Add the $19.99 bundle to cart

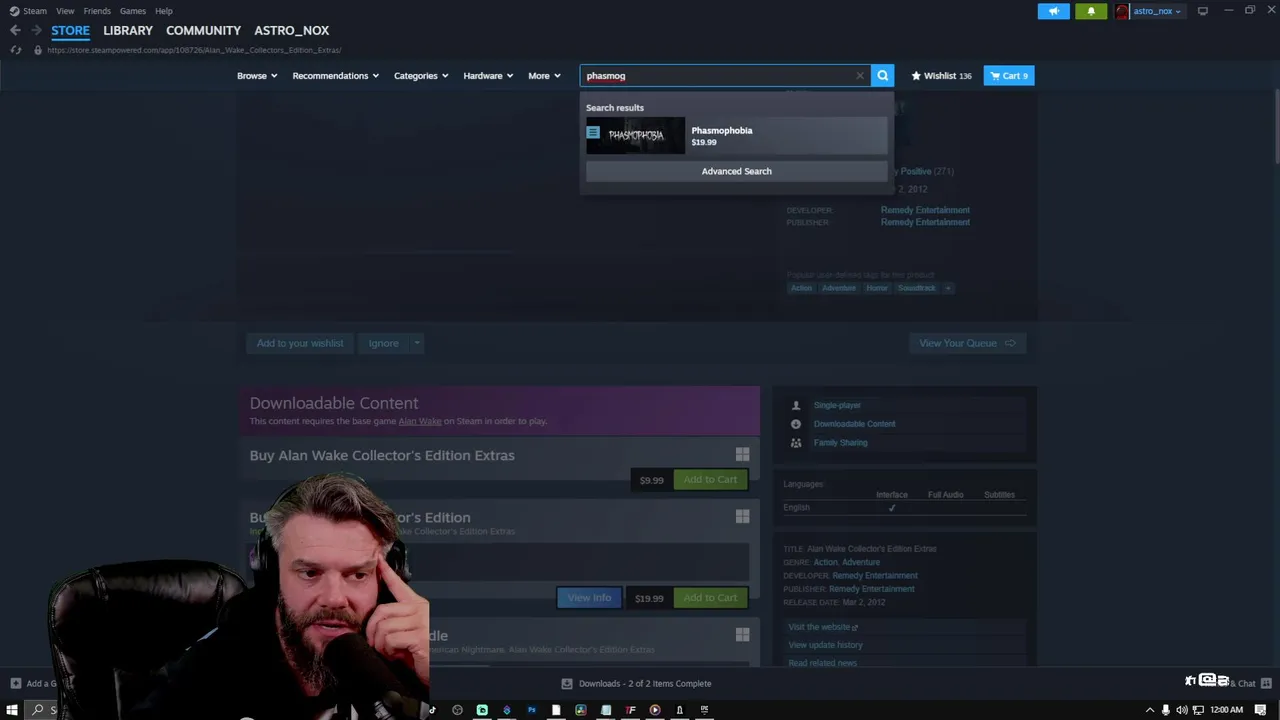tap(710, 598)
